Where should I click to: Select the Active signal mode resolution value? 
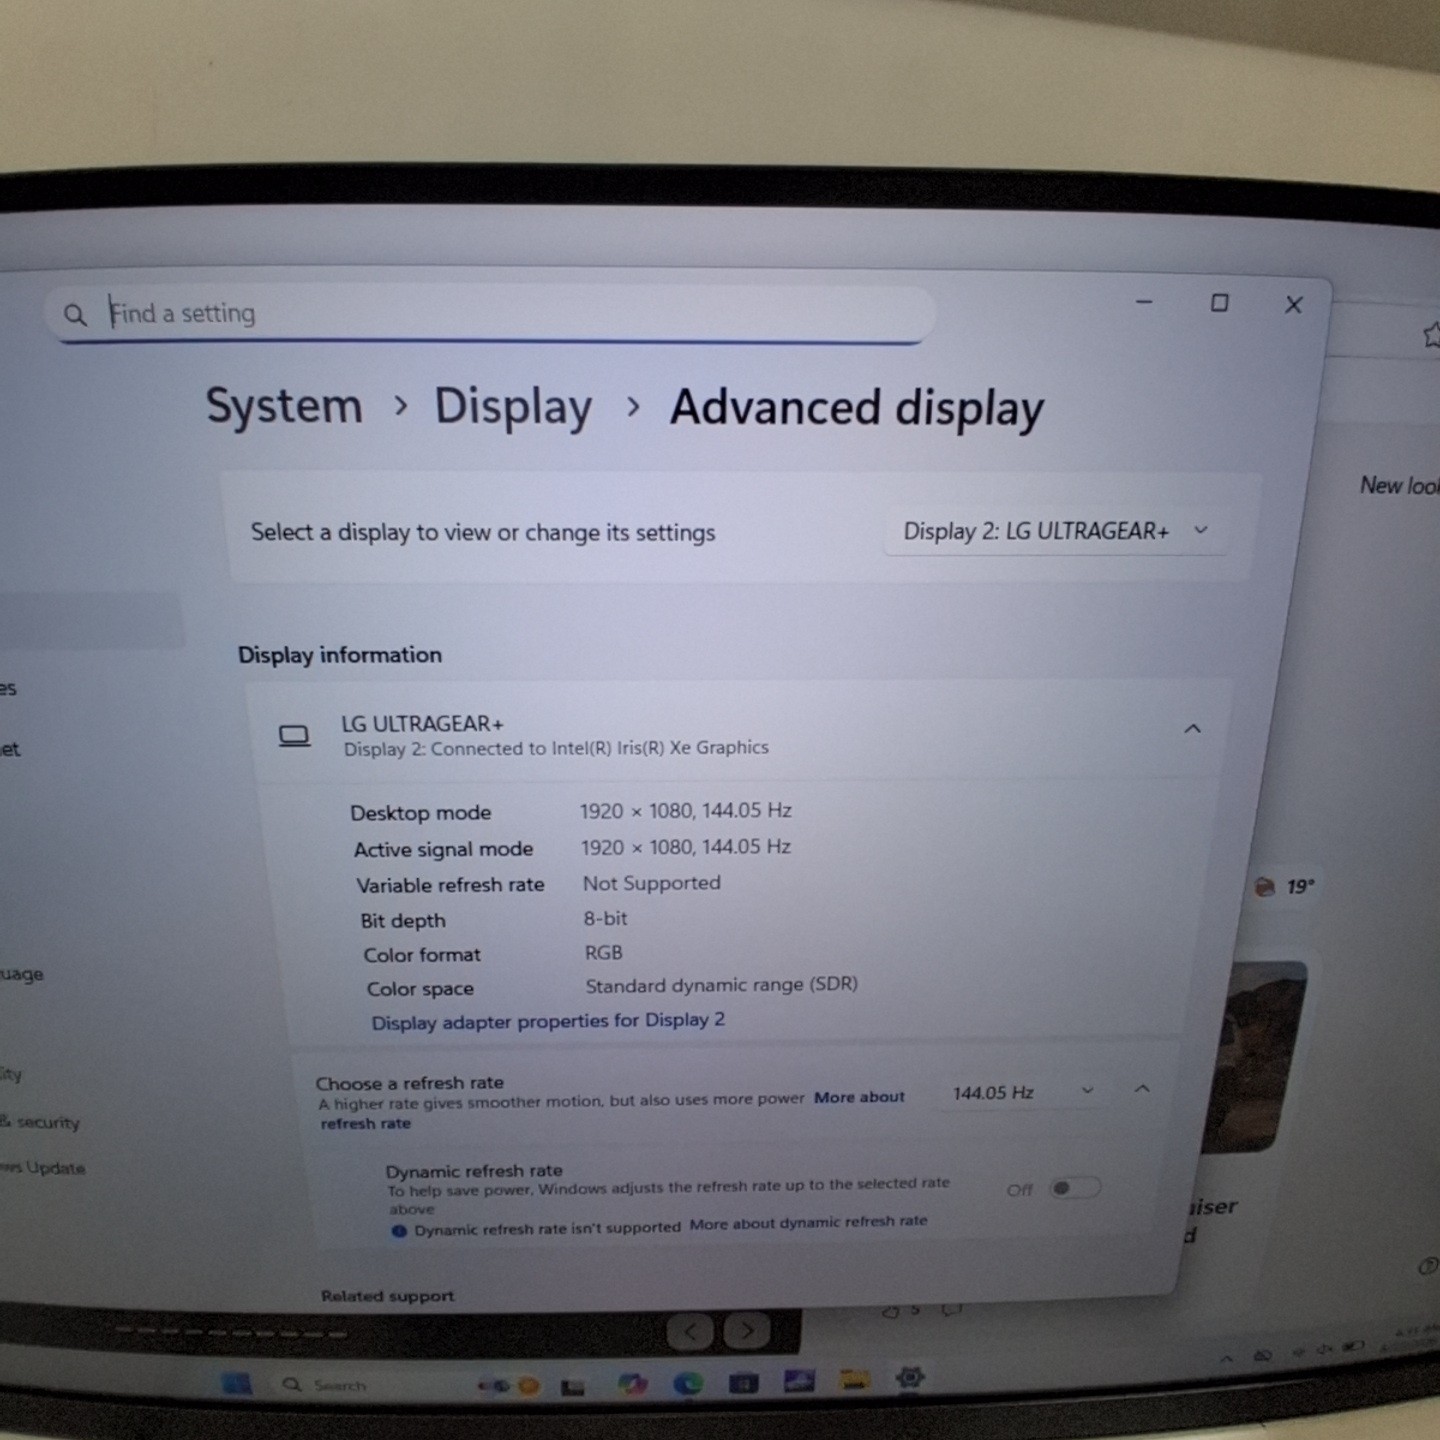coord(686,847)
